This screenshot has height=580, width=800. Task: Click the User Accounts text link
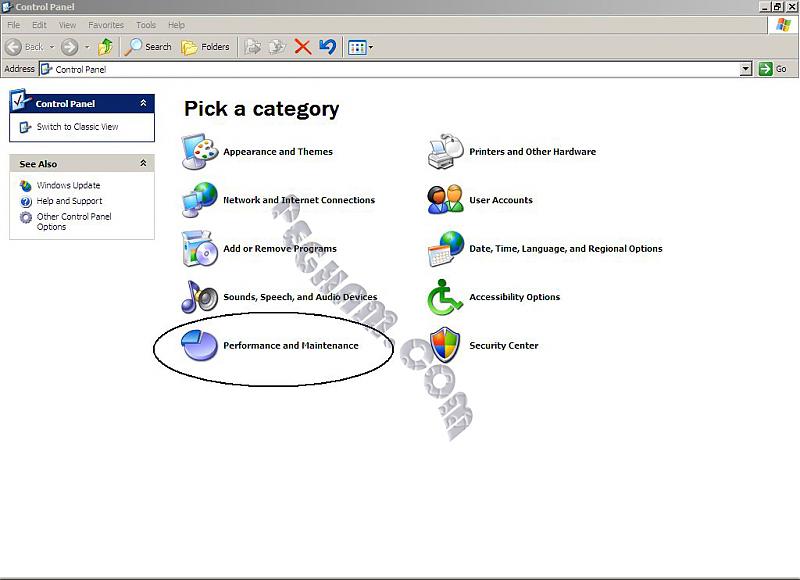click(501, 200)
